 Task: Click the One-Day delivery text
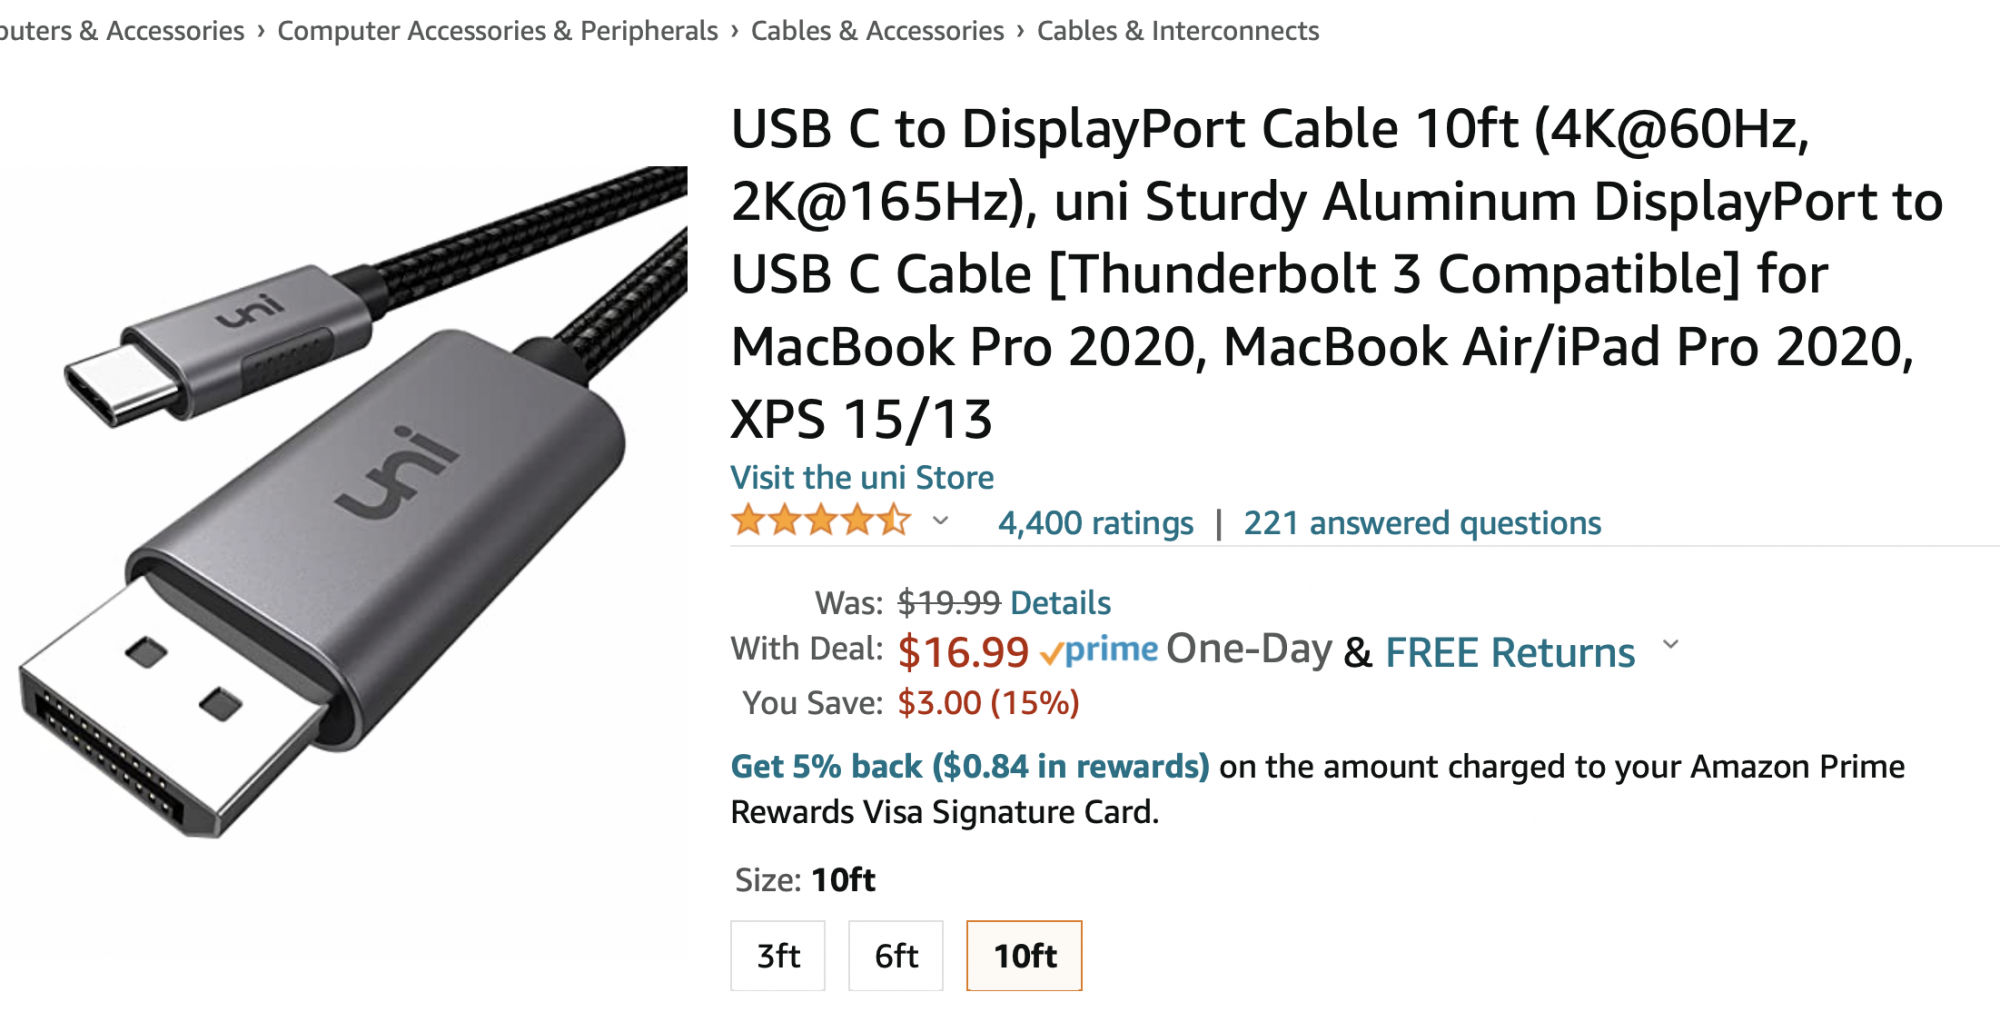(x=1249, y=650)
